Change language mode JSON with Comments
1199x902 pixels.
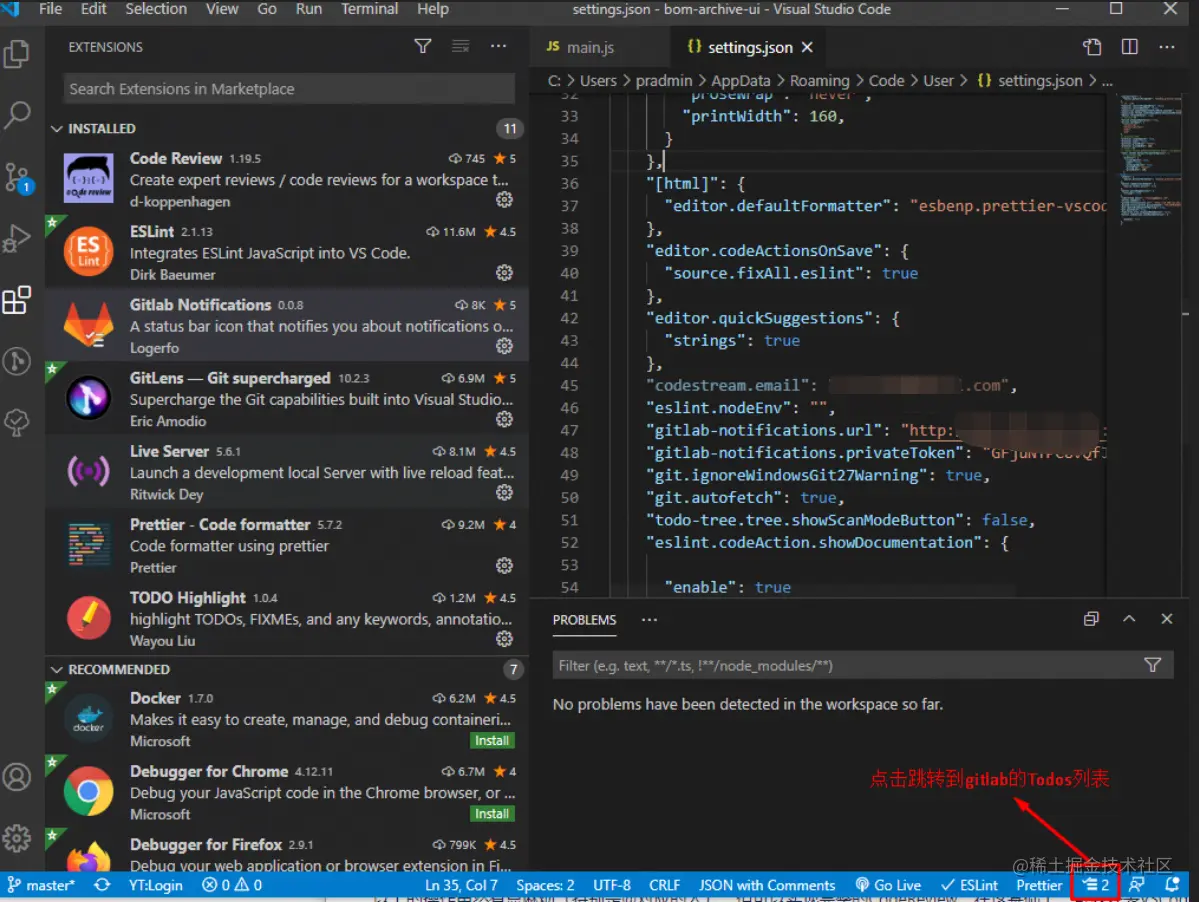[x=766, y=884]
